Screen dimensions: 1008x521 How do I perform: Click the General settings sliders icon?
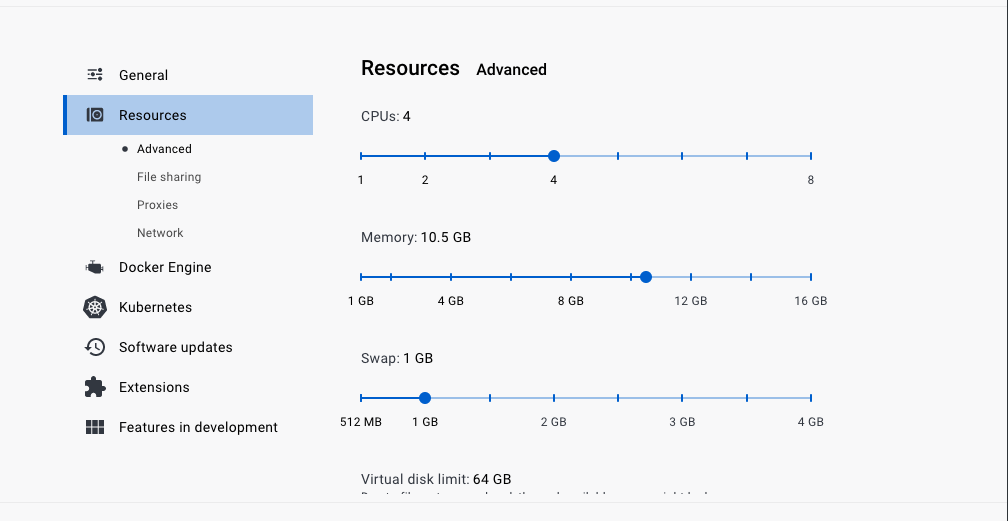pyautogui.click(x=95, y=75)
